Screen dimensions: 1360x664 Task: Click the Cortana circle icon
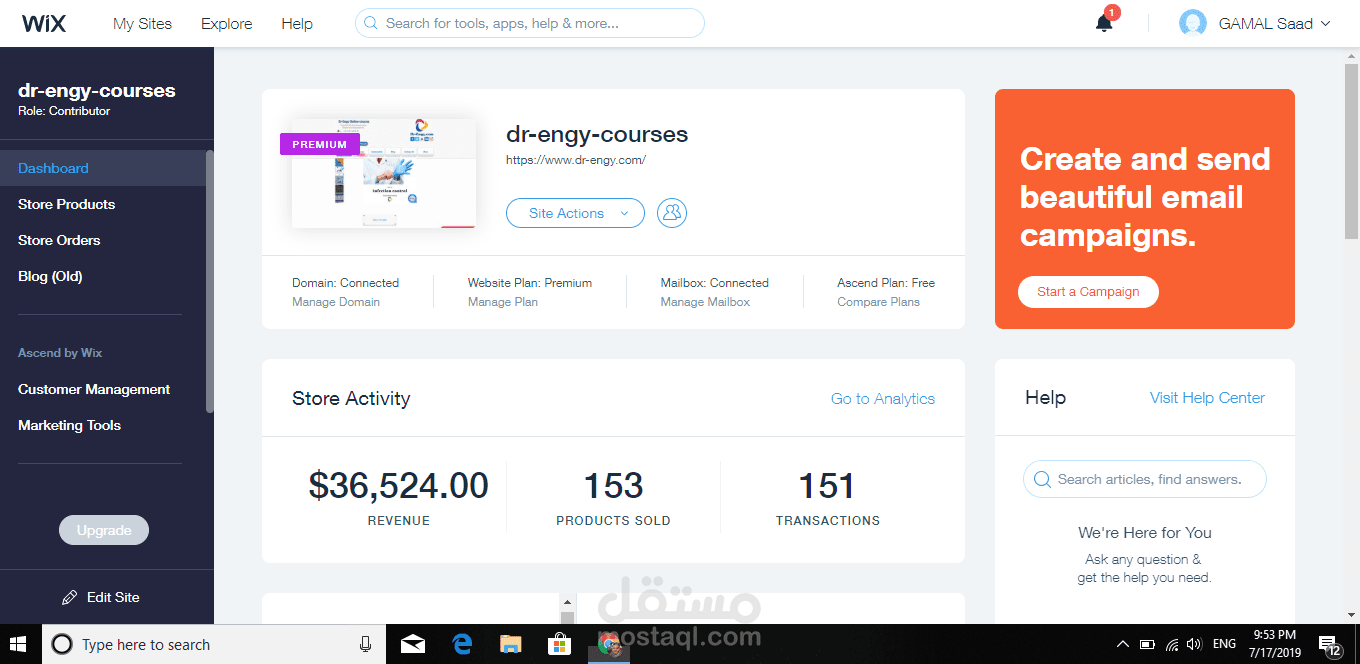[62, 645]
